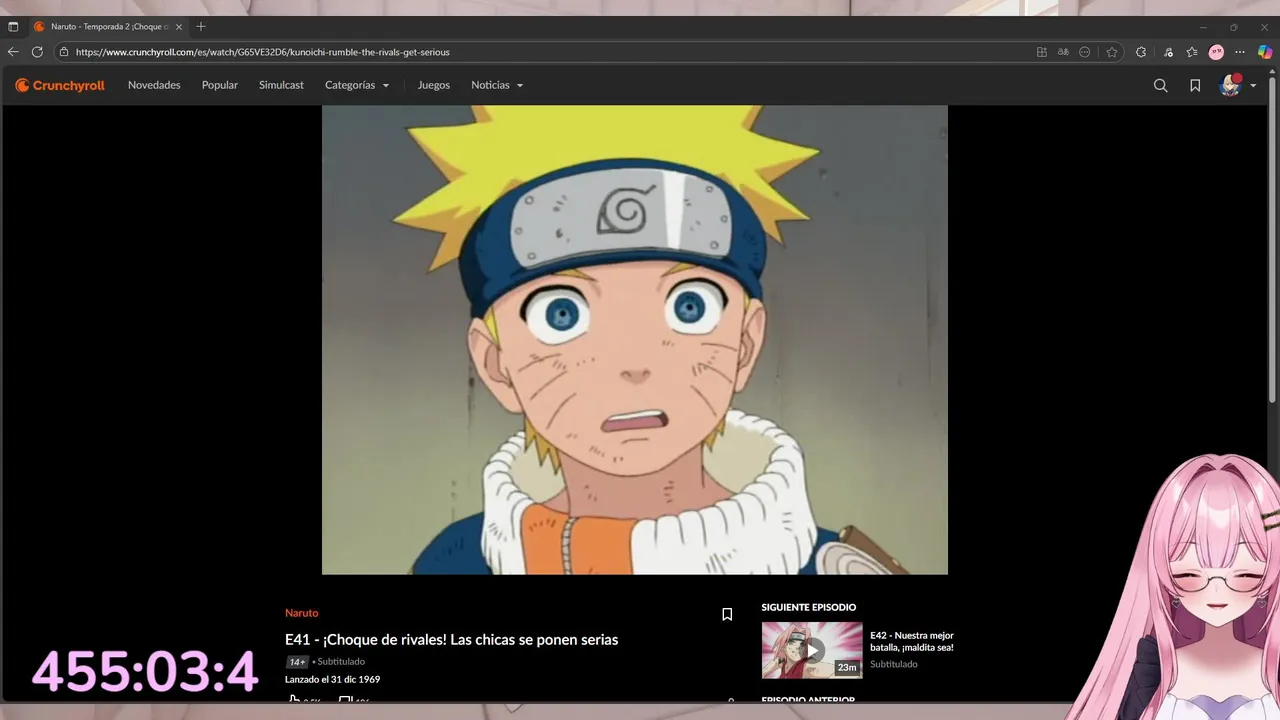1280x720 pixels.
Task: Open the browser Settings and more menu
Action: (1240, 52)
